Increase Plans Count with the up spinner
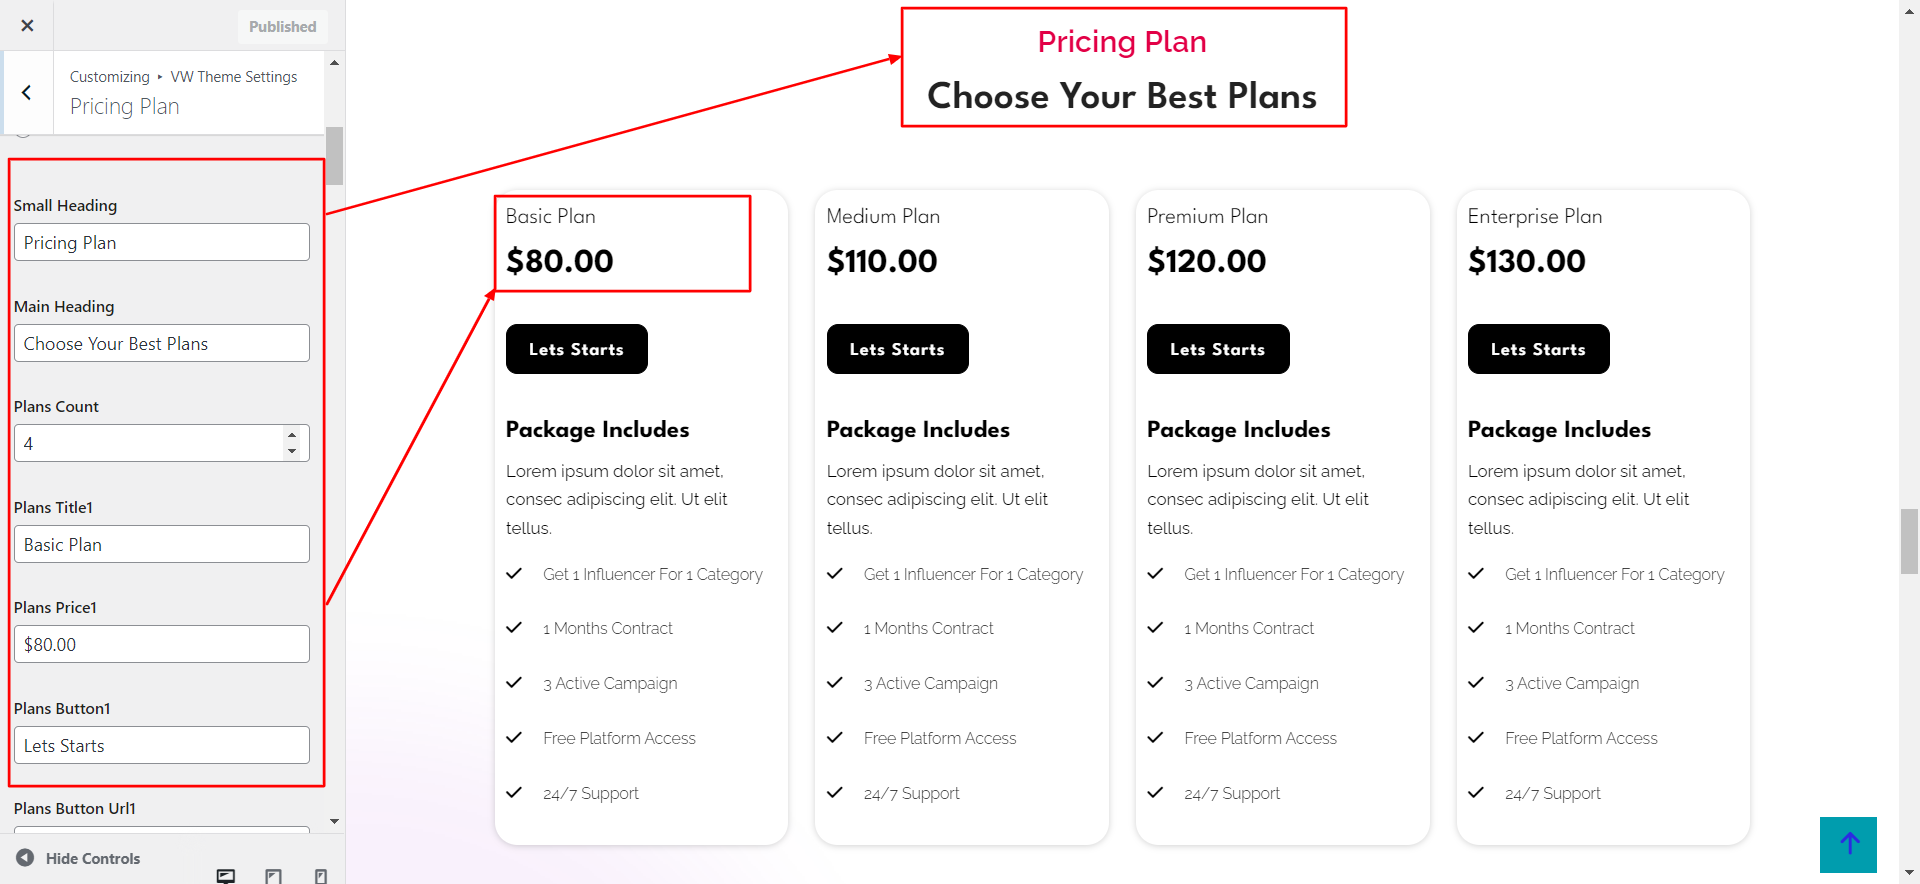The image size is (1920, 884). tap(292, 435)
